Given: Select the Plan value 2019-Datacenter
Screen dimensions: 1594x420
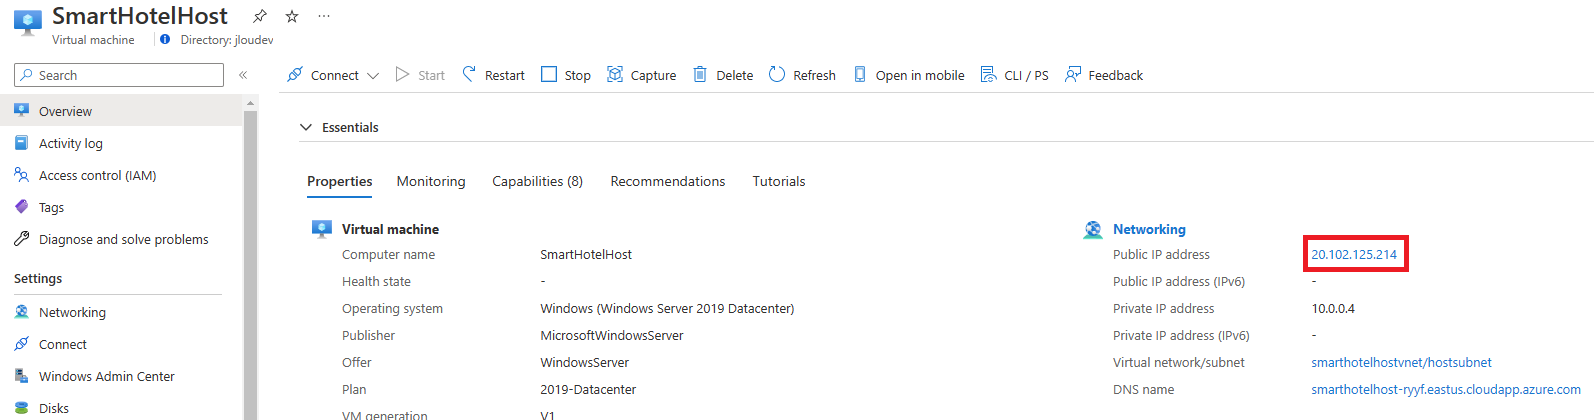Looking at the screenshot, I should coord(588,389).
